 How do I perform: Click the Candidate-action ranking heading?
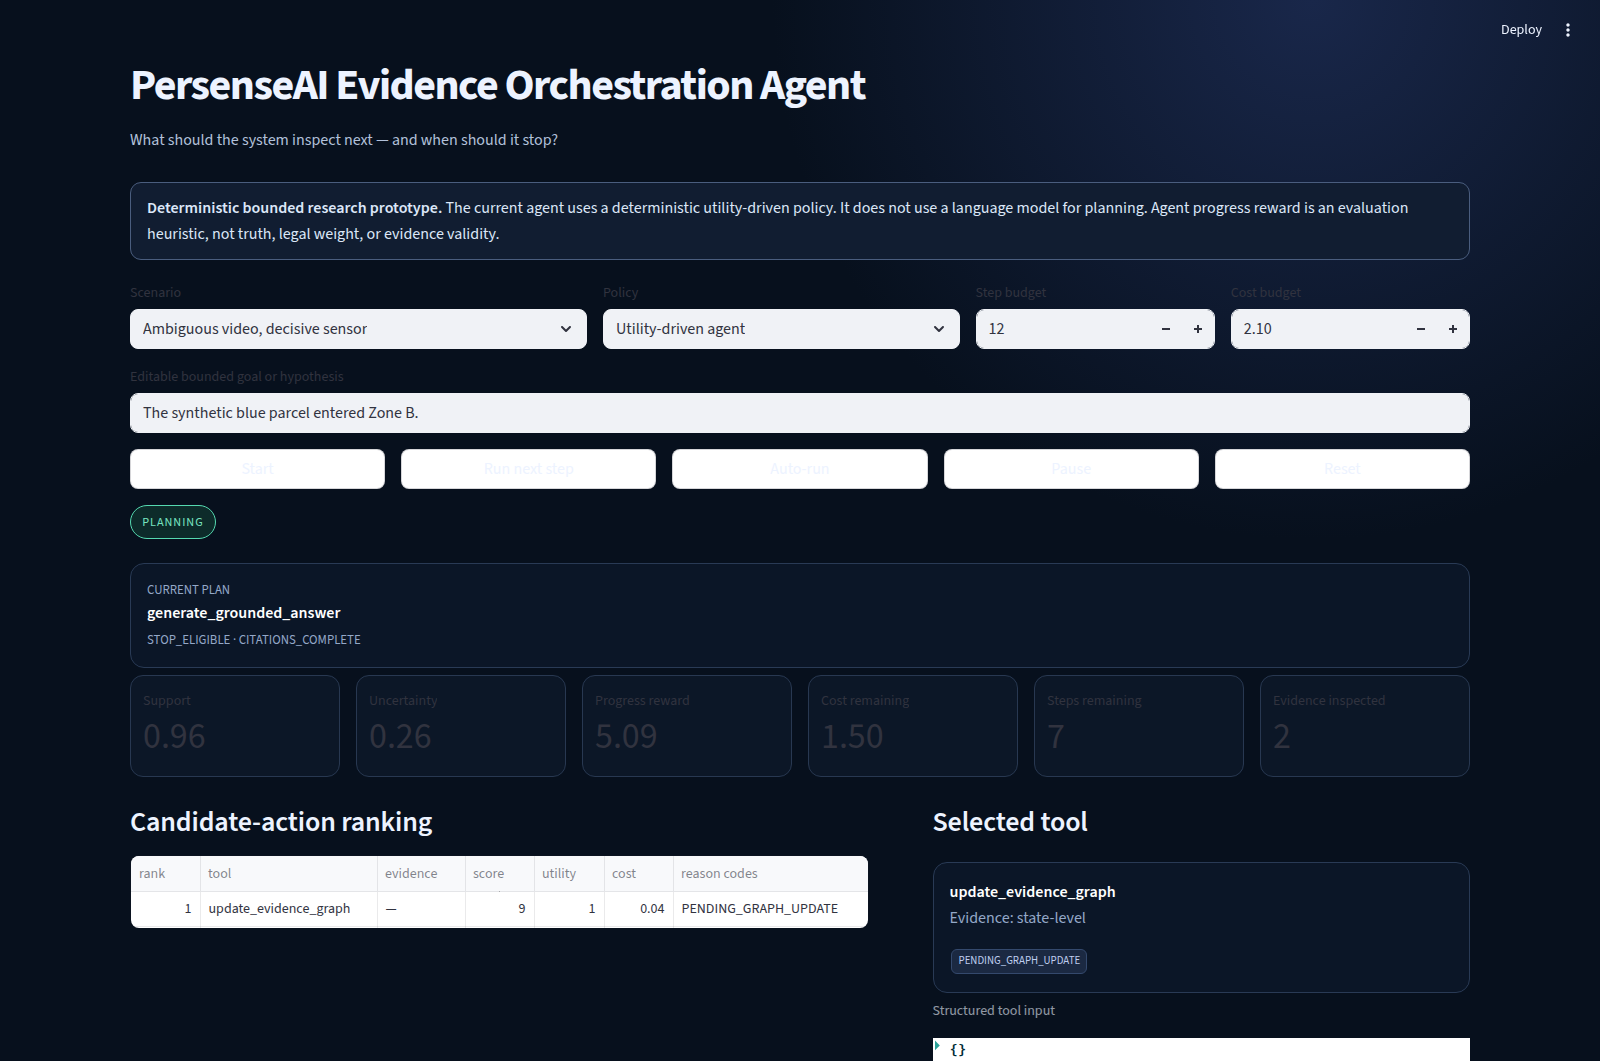point(281,822)
